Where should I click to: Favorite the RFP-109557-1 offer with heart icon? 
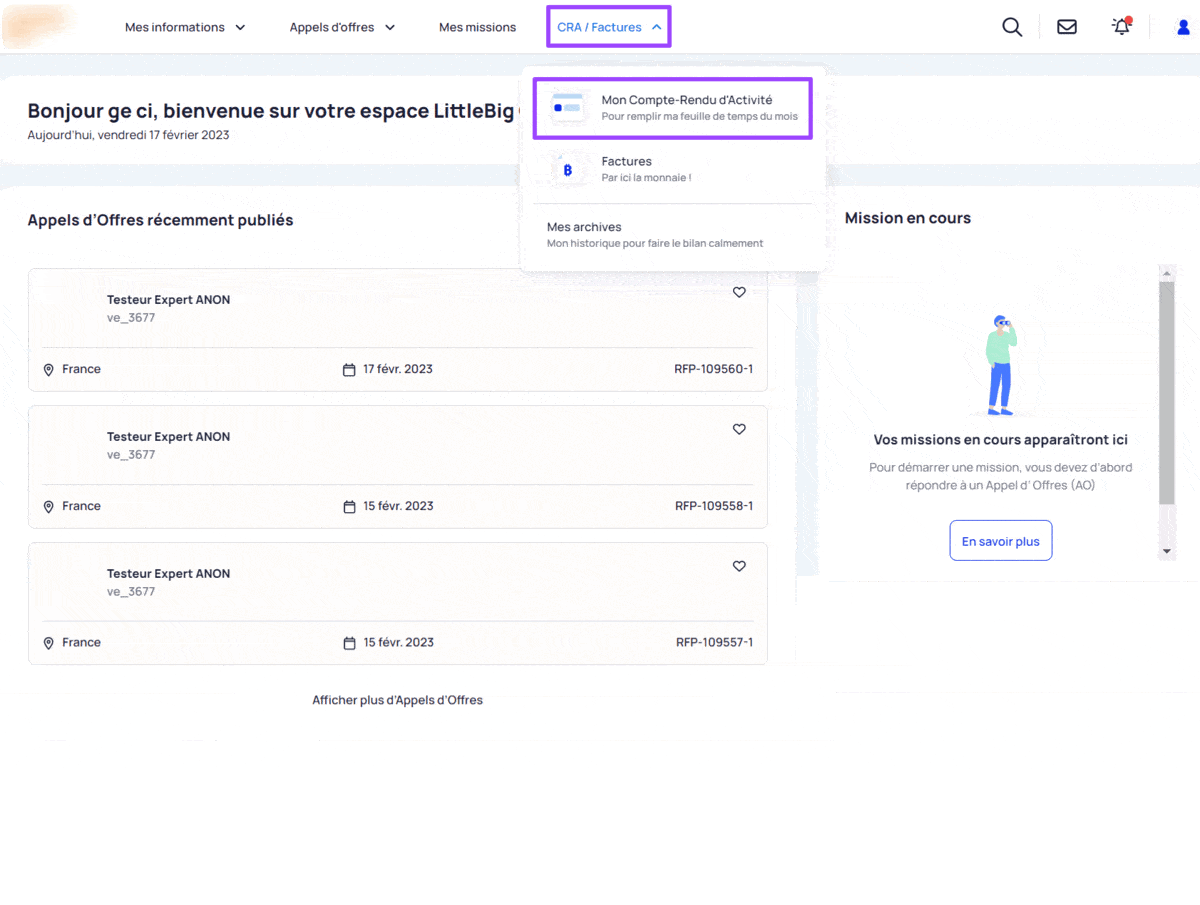pos(739,566)
